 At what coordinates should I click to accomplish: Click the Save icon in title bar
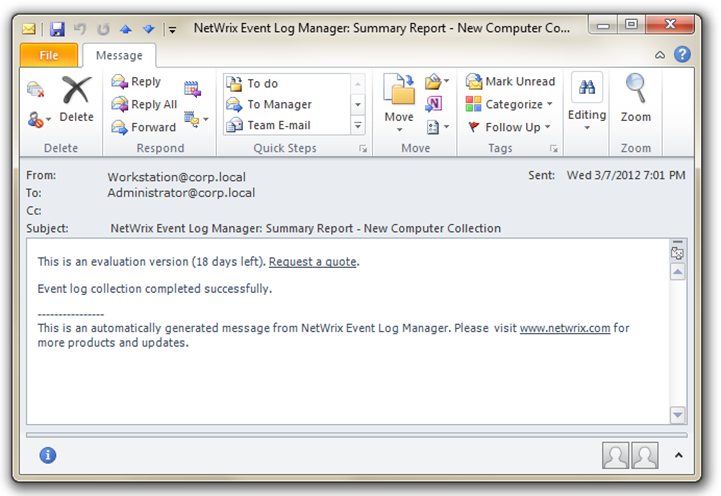[x=57, y=29]
